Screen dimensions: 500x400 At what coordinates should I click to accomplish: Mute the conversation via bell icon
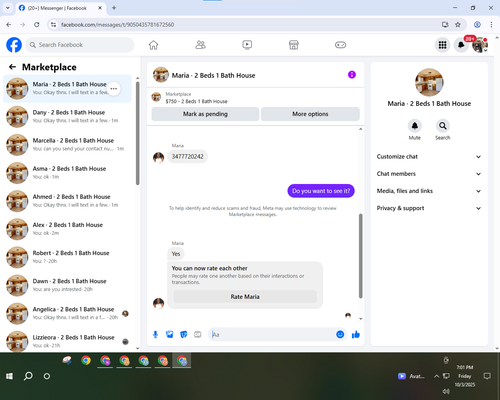[415, 126]
